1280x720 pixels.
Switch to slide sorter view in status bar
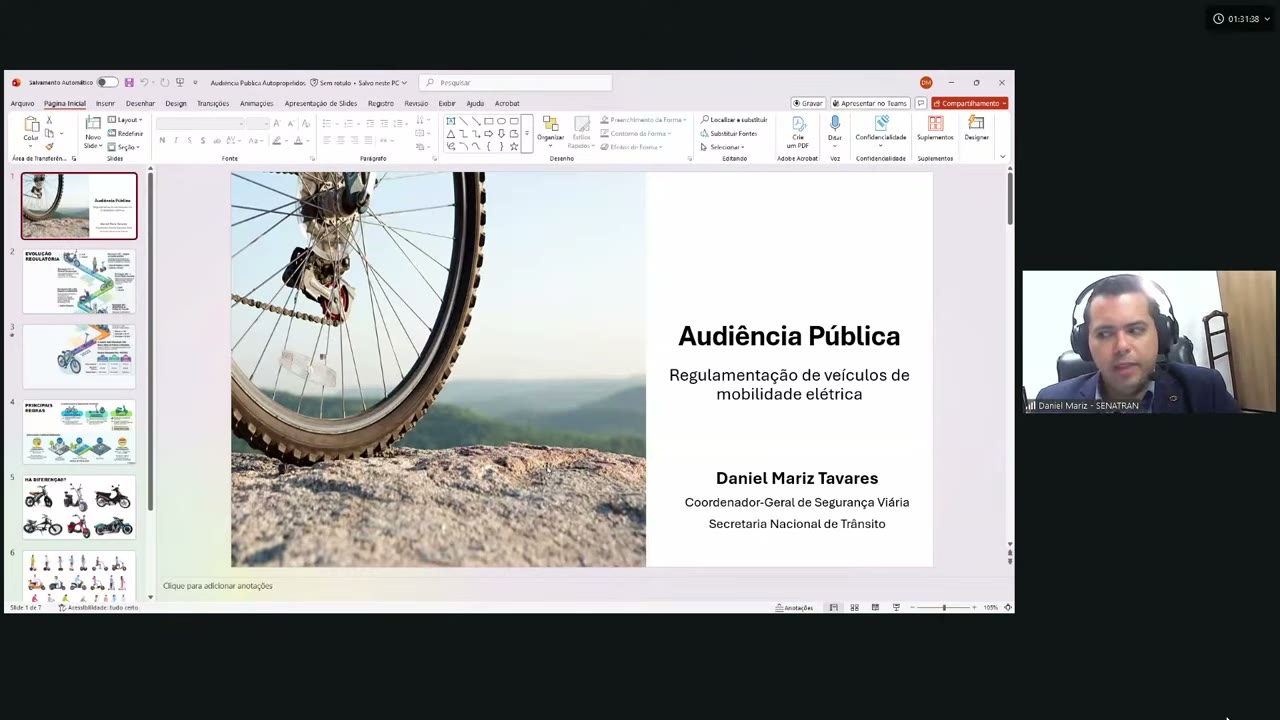[854, 607]
